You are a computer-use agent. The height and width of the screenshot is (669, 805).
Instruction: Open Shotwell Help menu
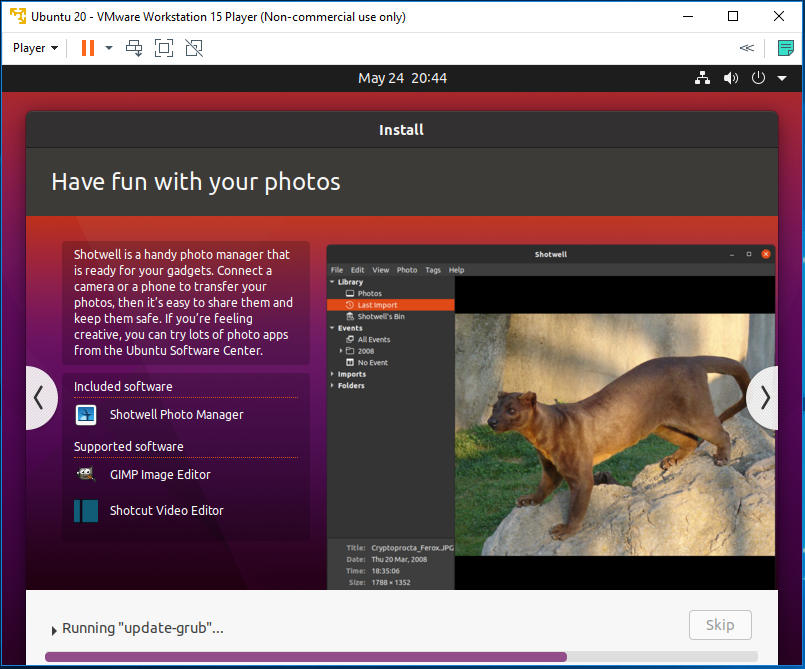pyautogui.click(x=456, y=270)
